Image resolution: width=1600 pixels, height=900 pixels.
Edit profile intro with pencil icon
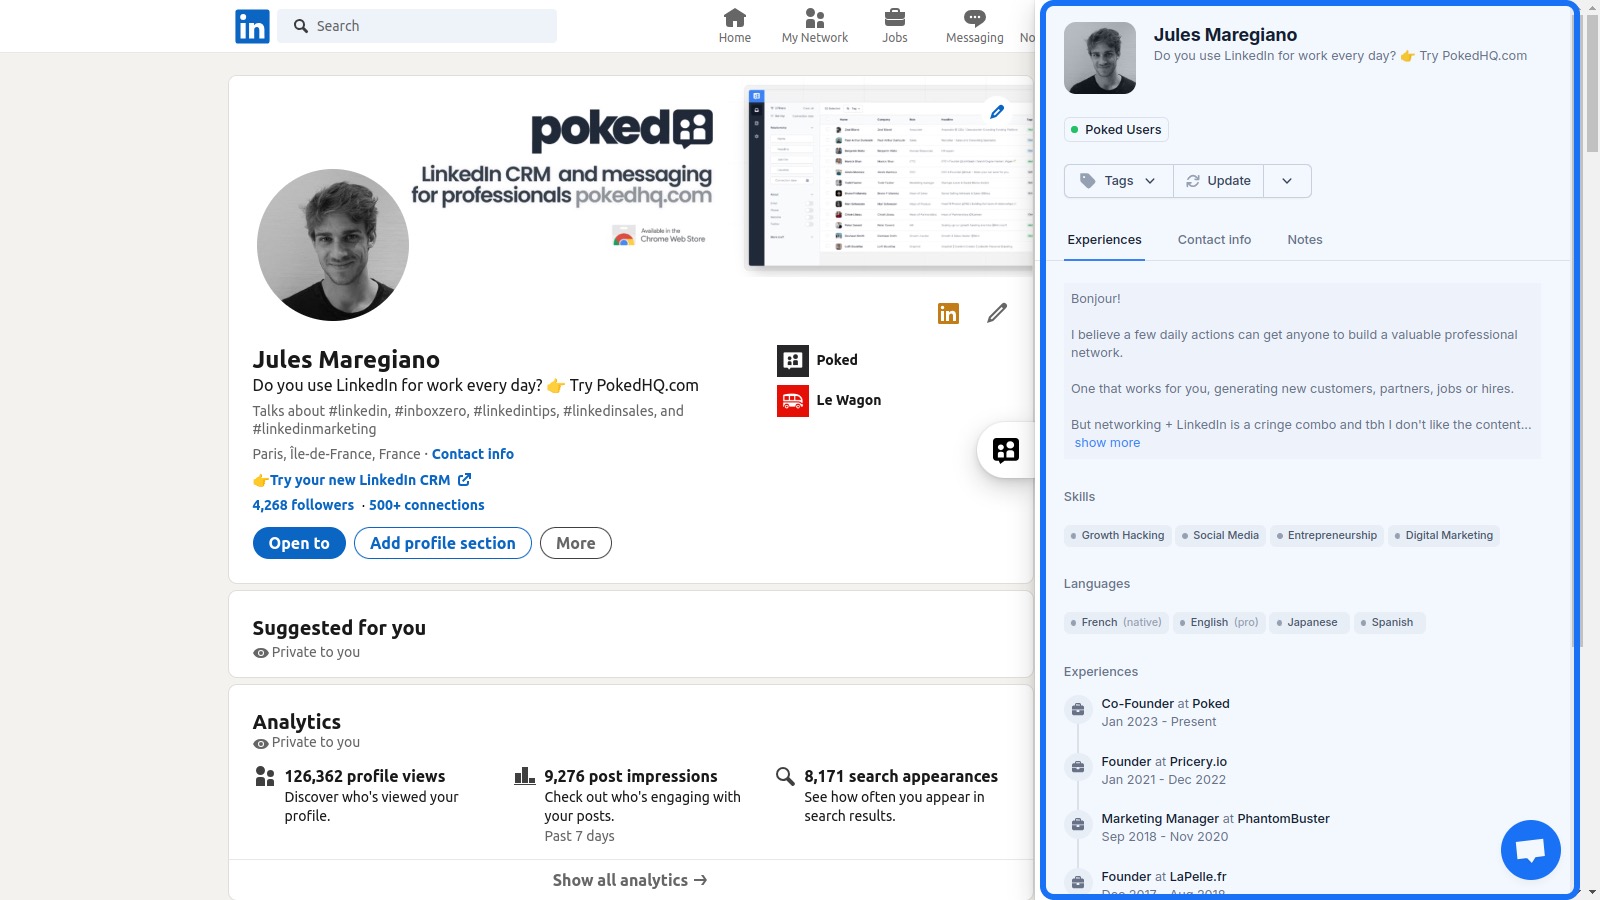click(997, 313)
